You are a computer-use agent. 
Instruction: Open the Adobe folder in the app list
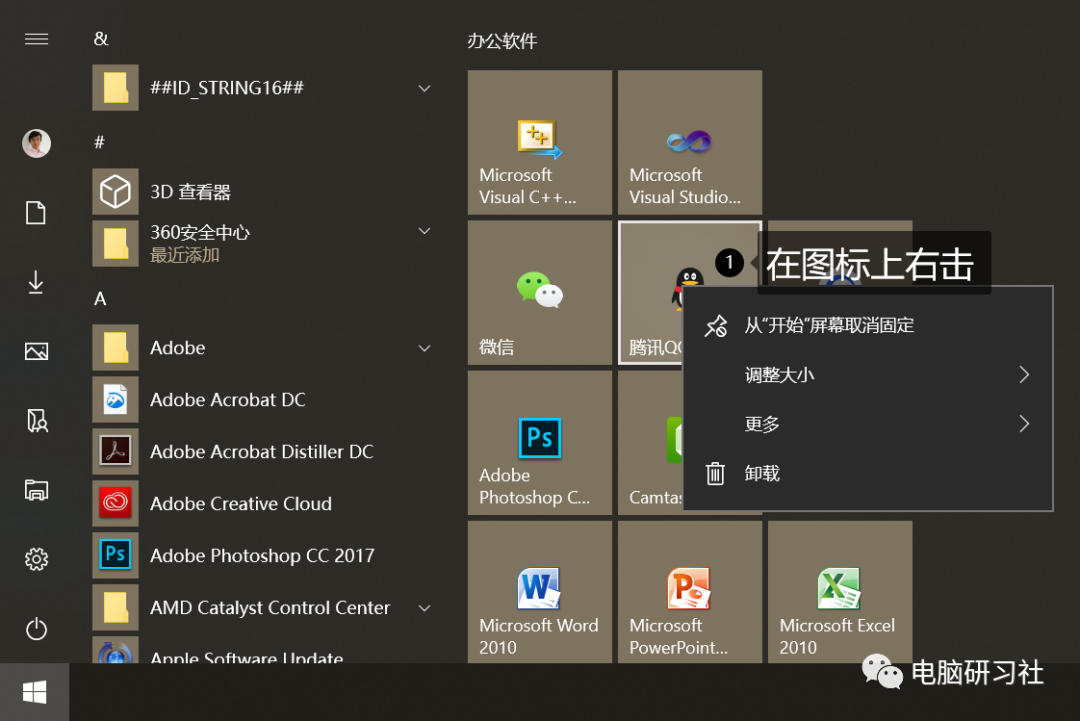265,348
